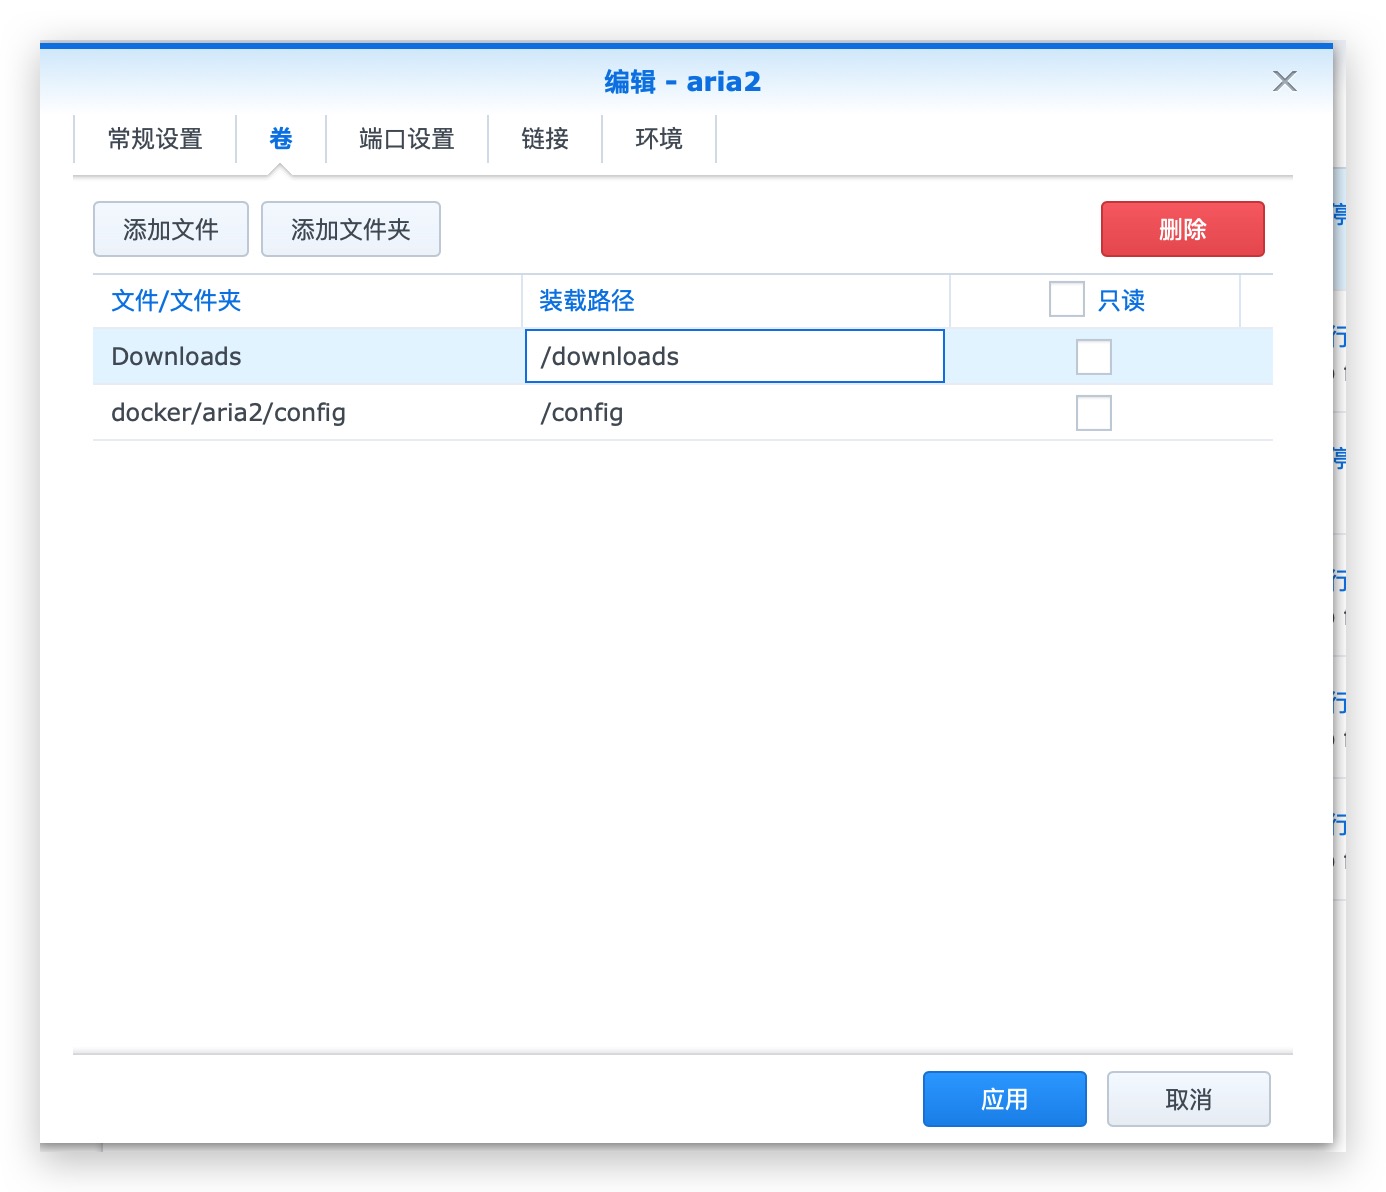The height and width of the screenshot is (1192, 1386).
Task: Select the docker/aria2/config row
Action: (x=683, y=412)
